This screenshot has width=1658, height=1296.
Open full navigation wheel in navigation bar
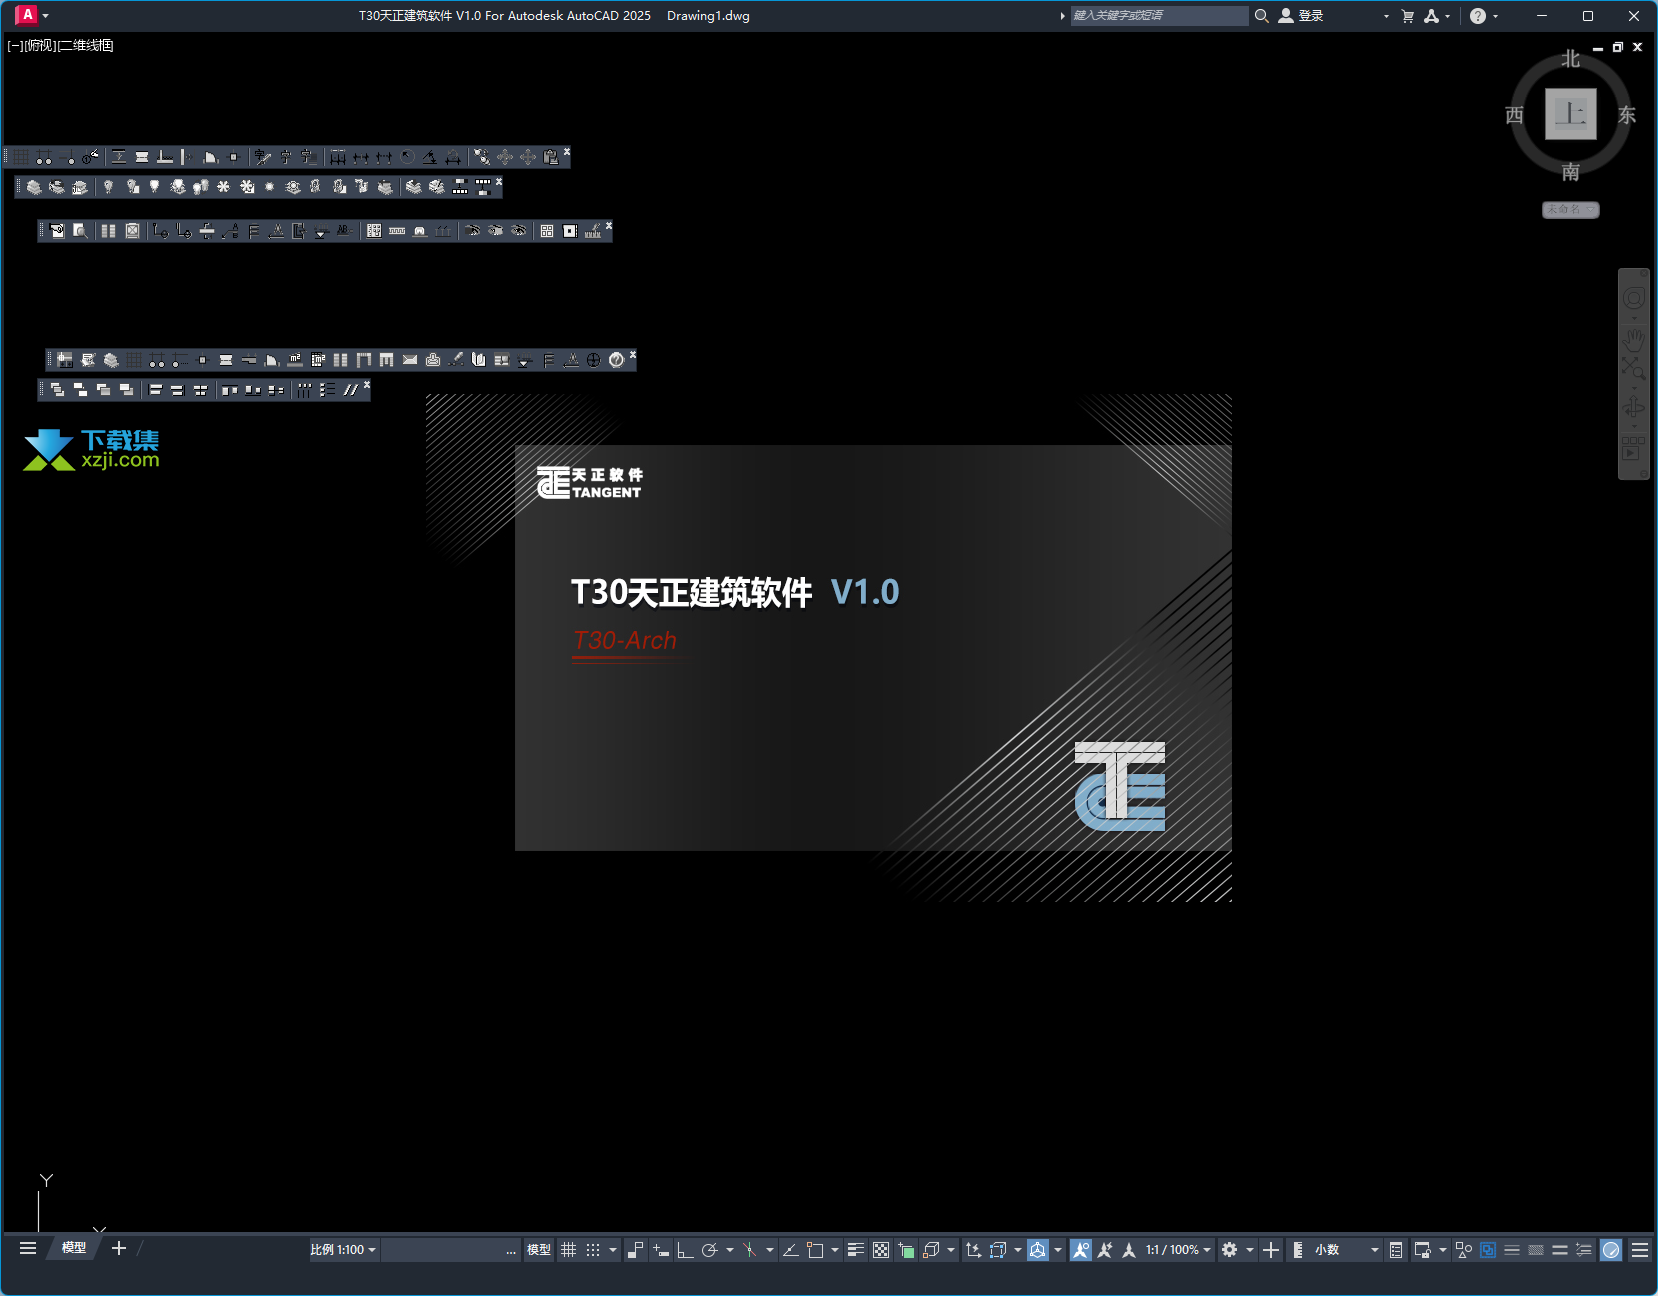click(1633, 298)
